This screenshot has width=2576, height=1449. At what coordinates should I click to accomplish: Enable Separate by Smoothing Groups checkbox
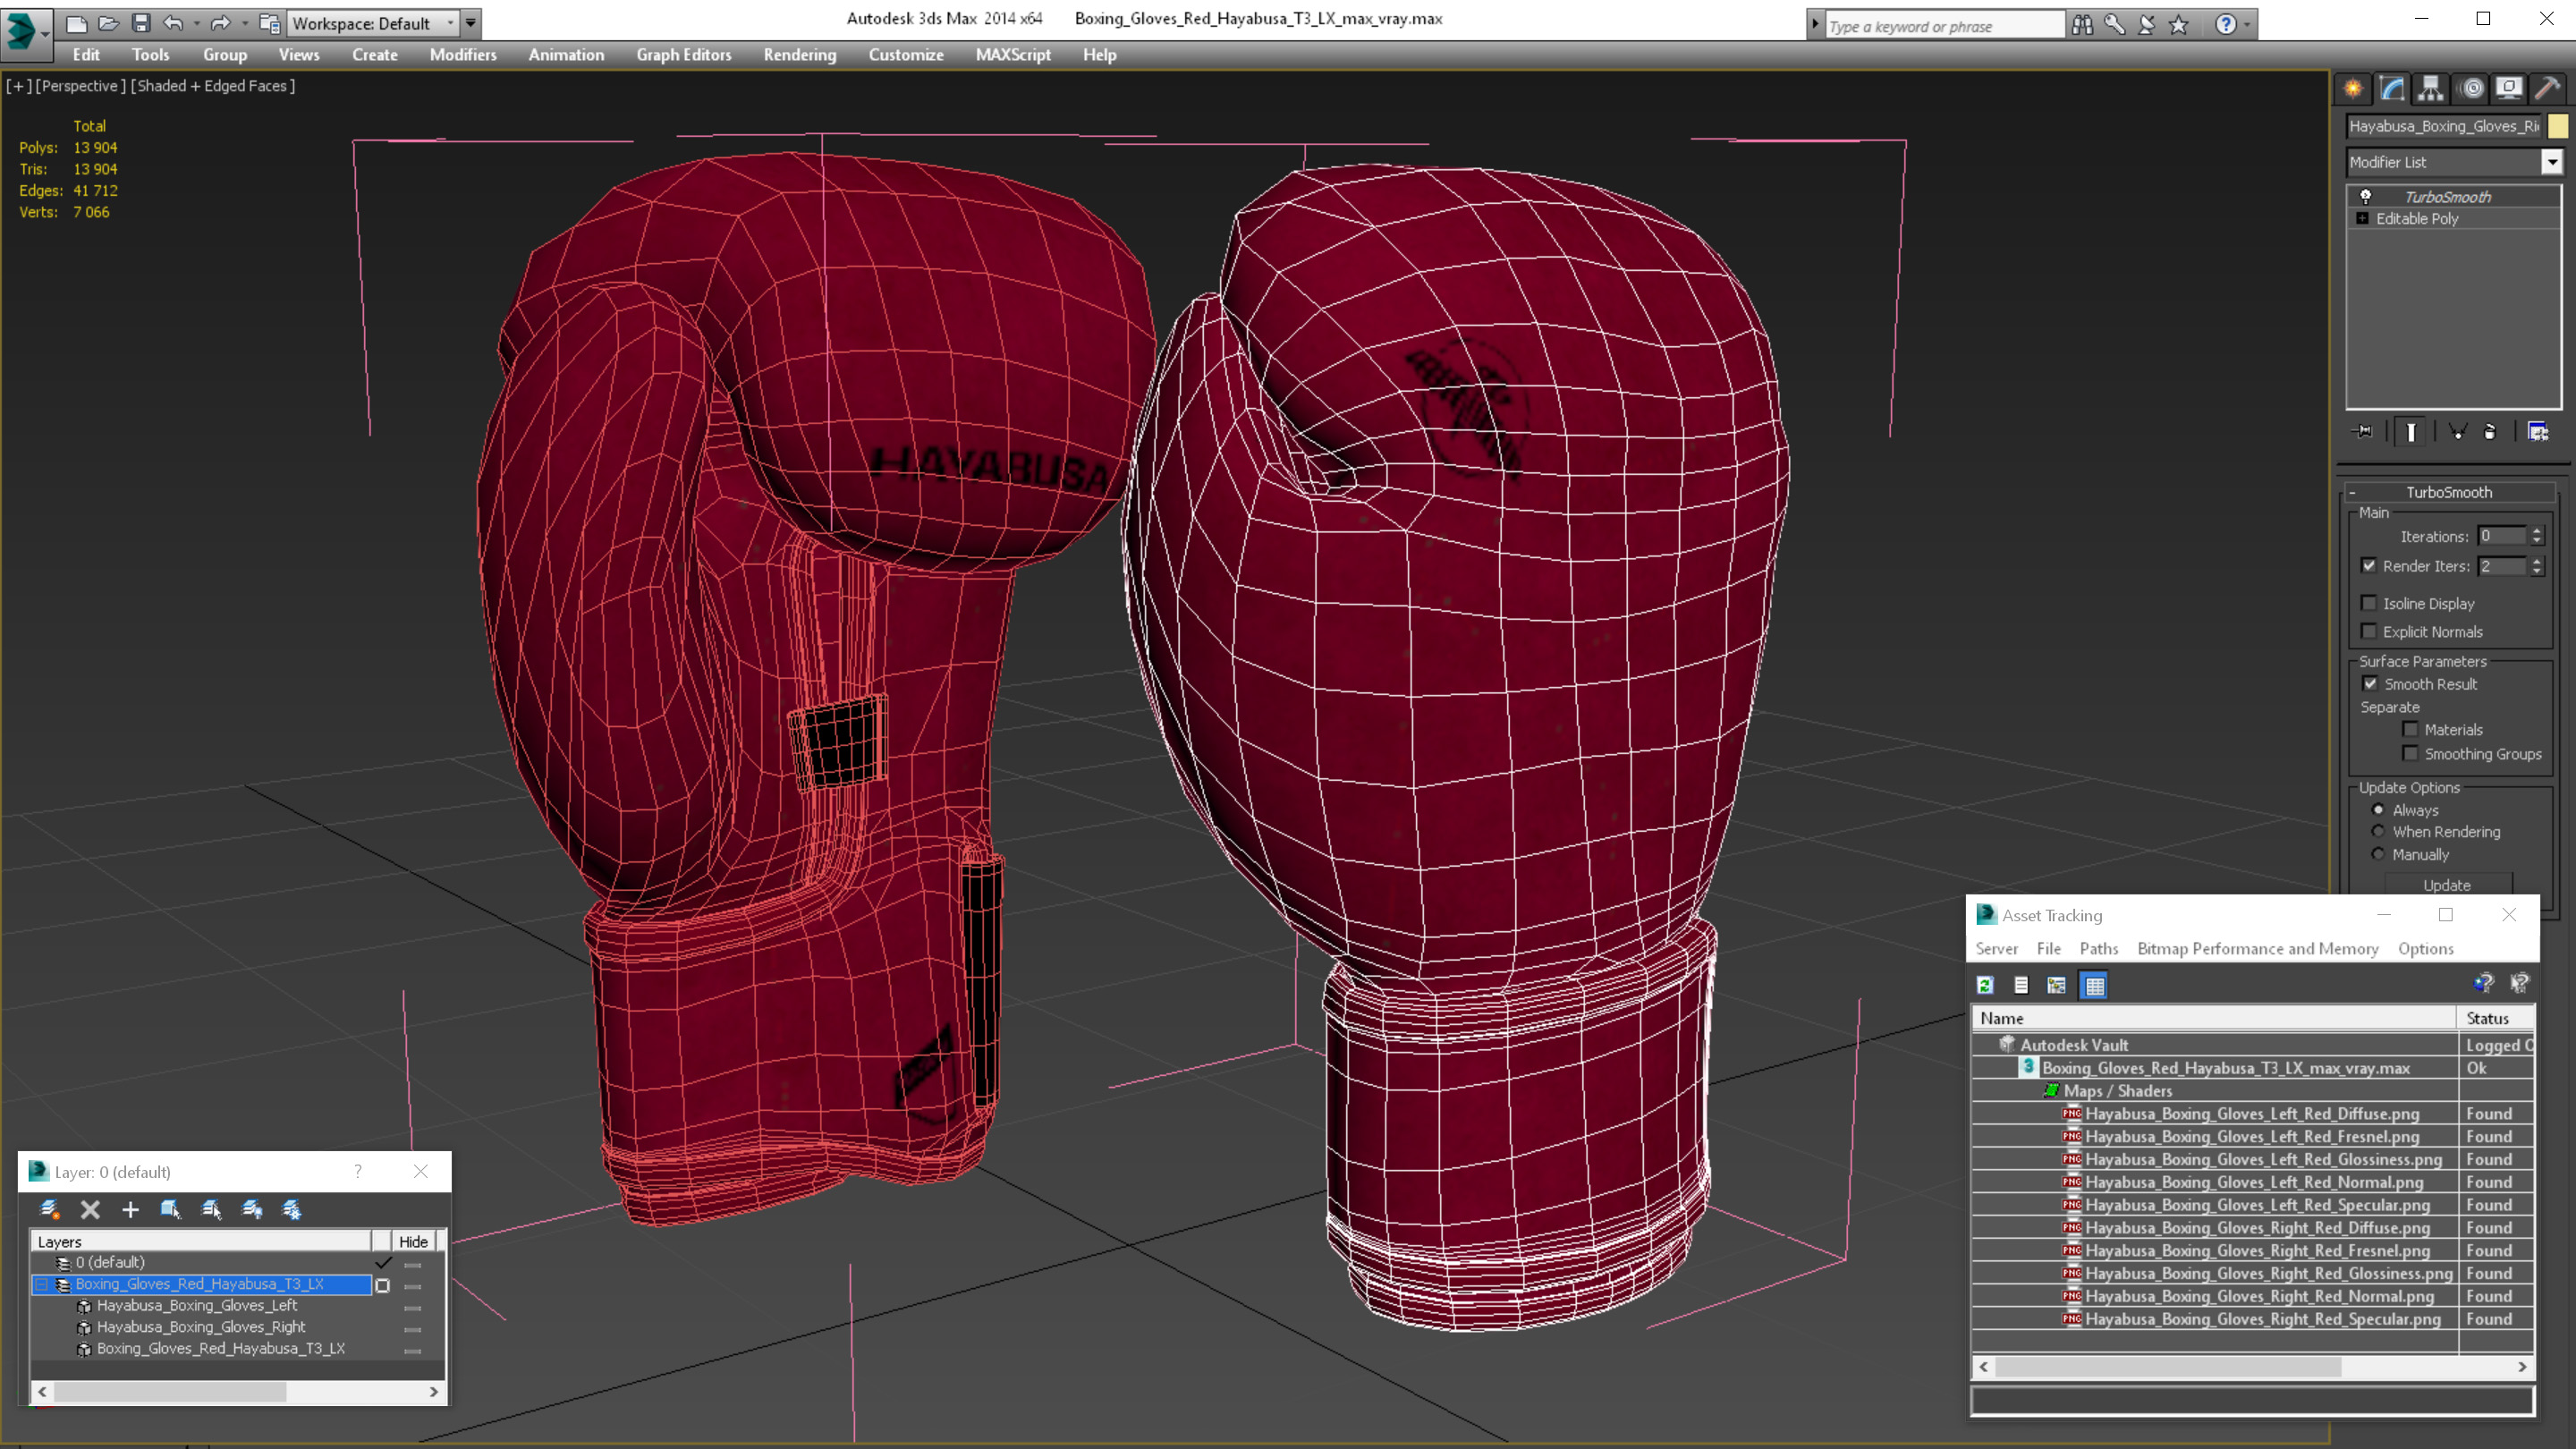[2411, 754]
